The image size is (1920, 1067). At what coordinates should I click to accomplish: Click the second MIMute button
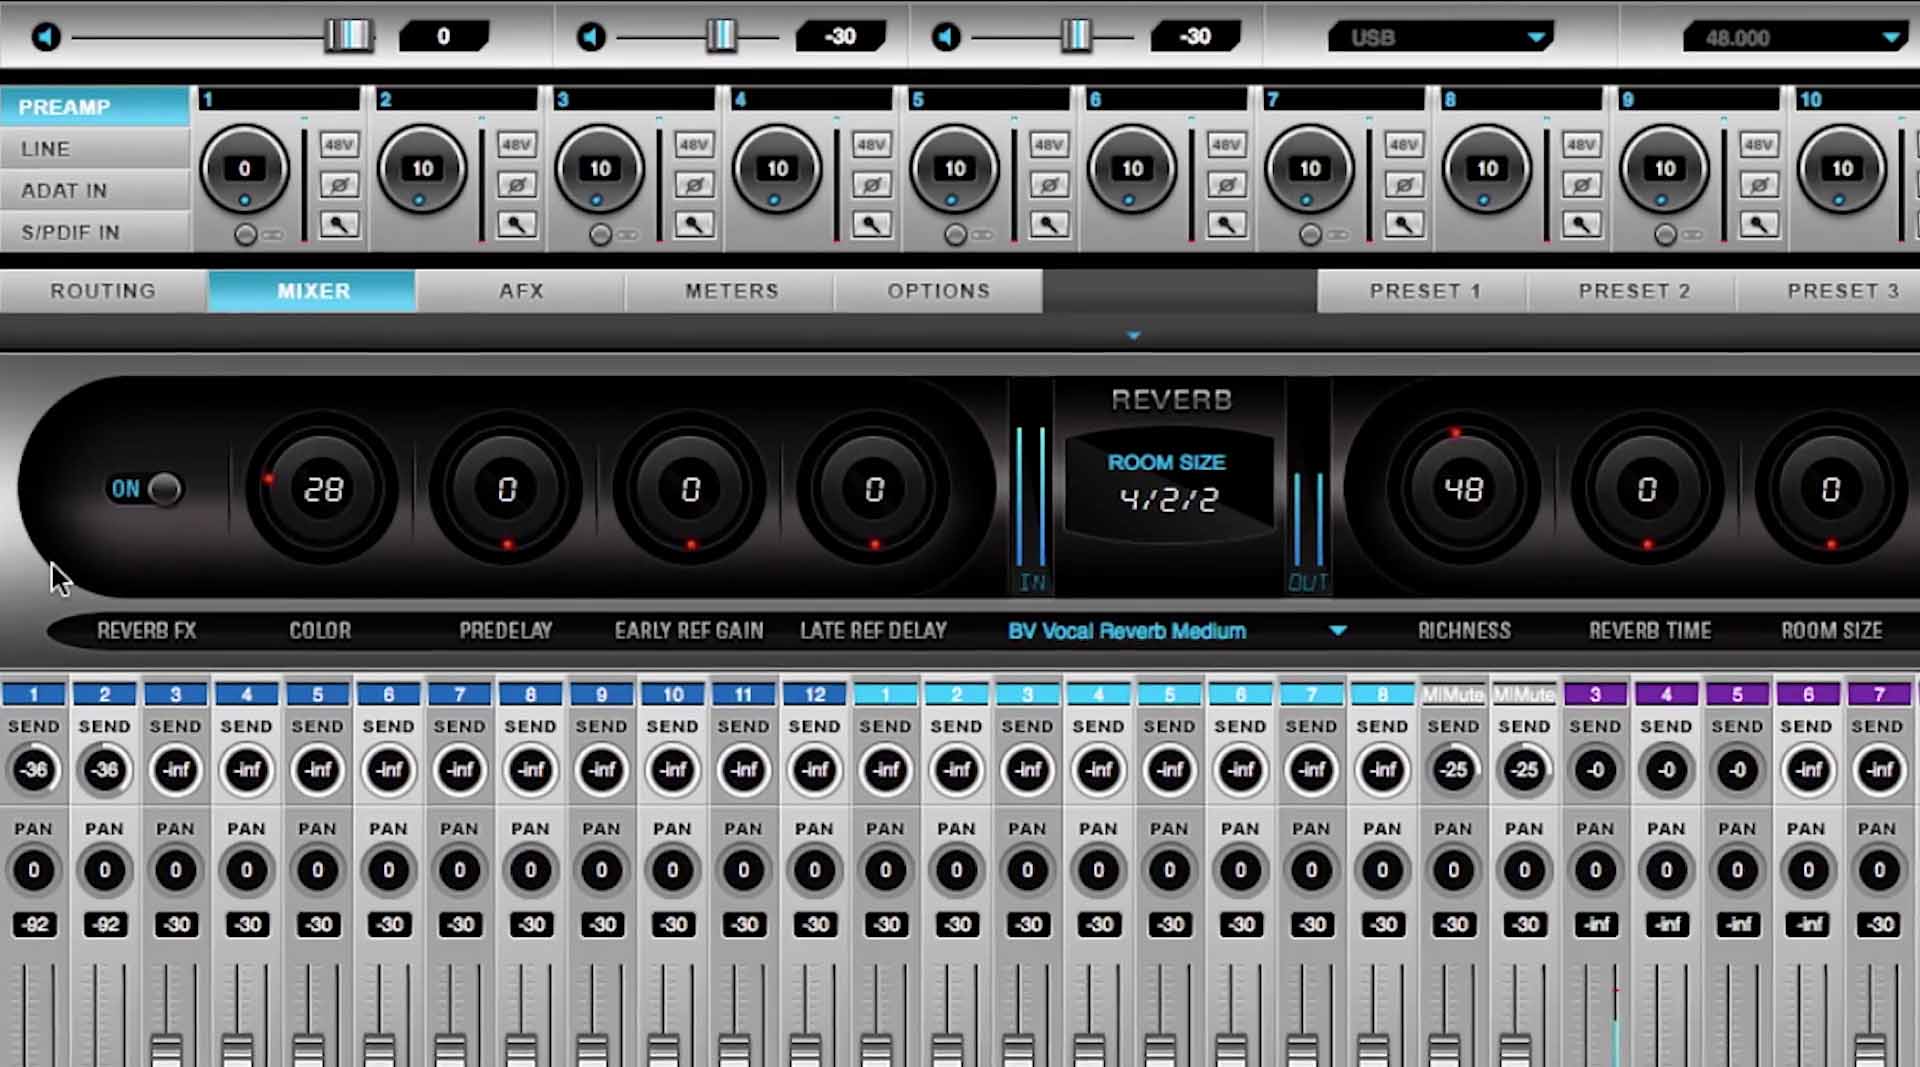pos(1523,693)
